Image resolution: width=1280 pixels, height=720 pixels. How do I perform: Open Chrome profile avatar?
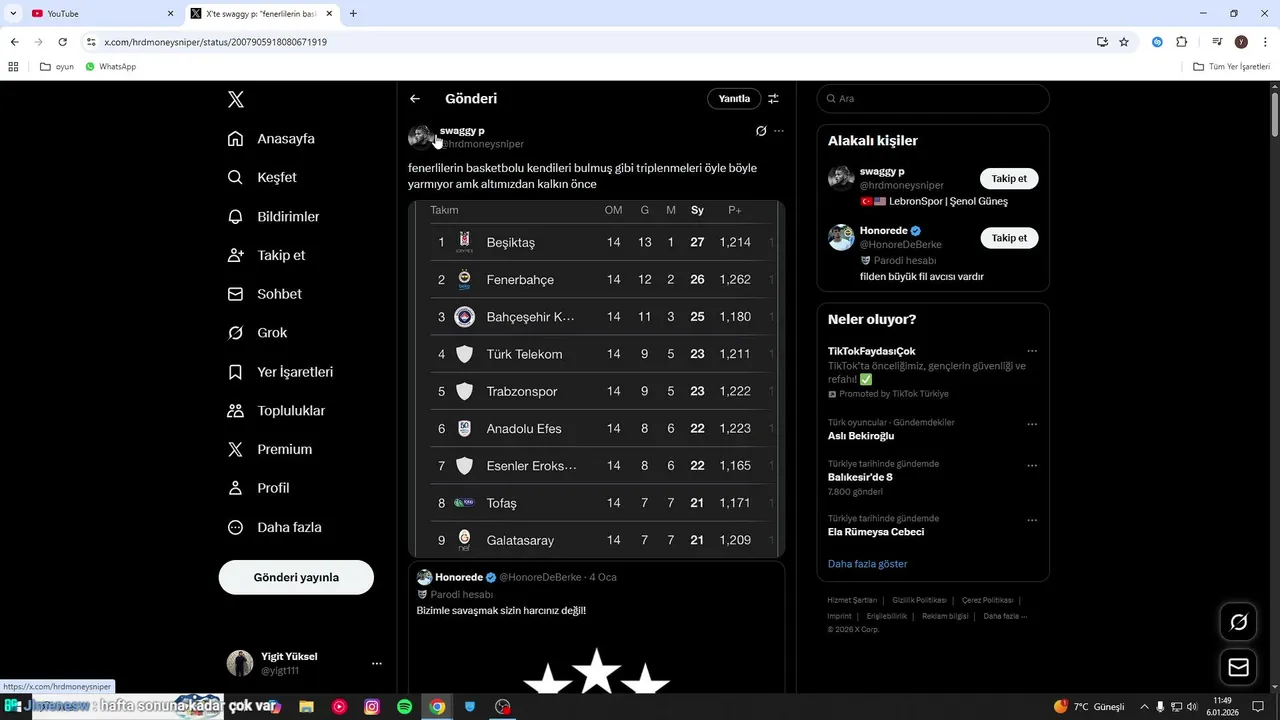1241,42
